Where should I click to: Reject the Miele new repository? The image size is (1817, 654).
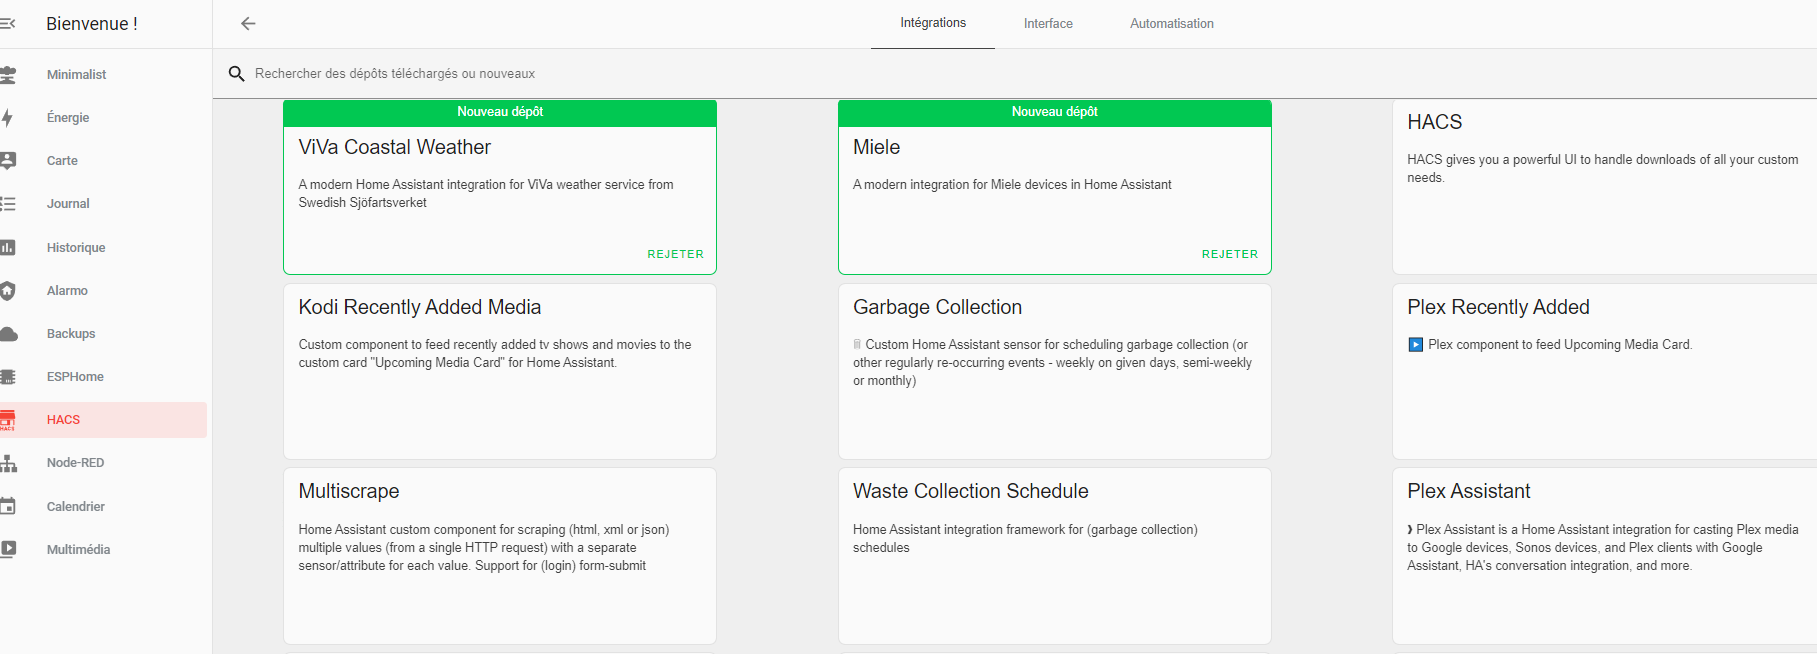pyautogui.click(x=1230, y=254)
